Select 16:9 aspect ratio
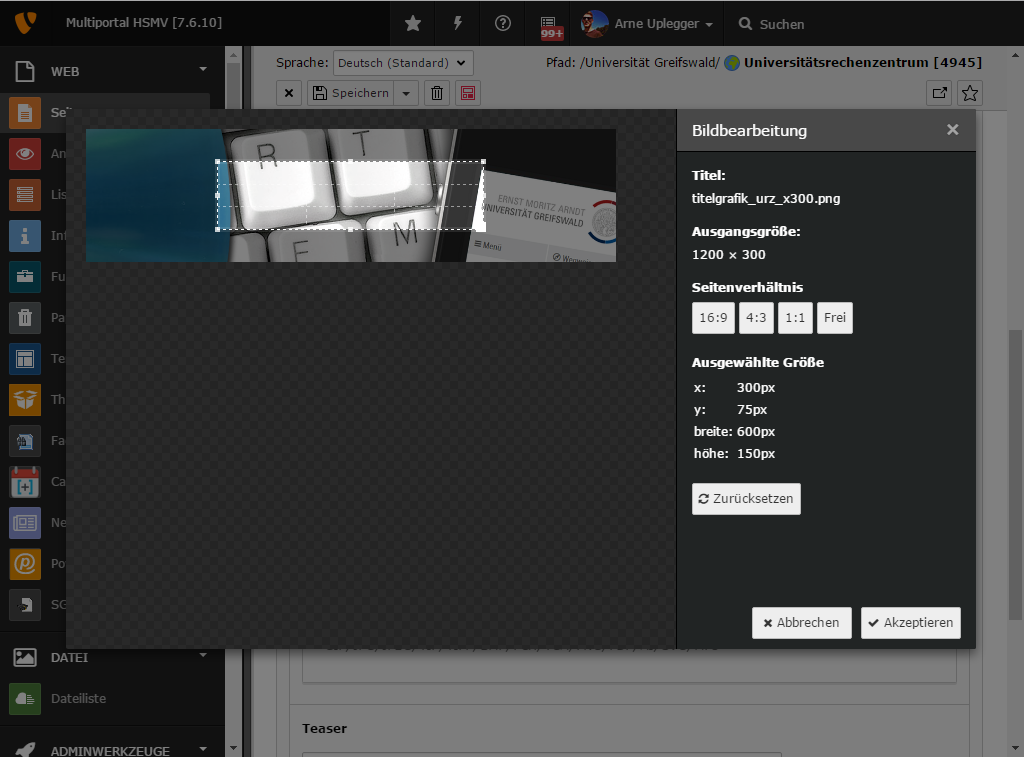 (x=713, y=318)
